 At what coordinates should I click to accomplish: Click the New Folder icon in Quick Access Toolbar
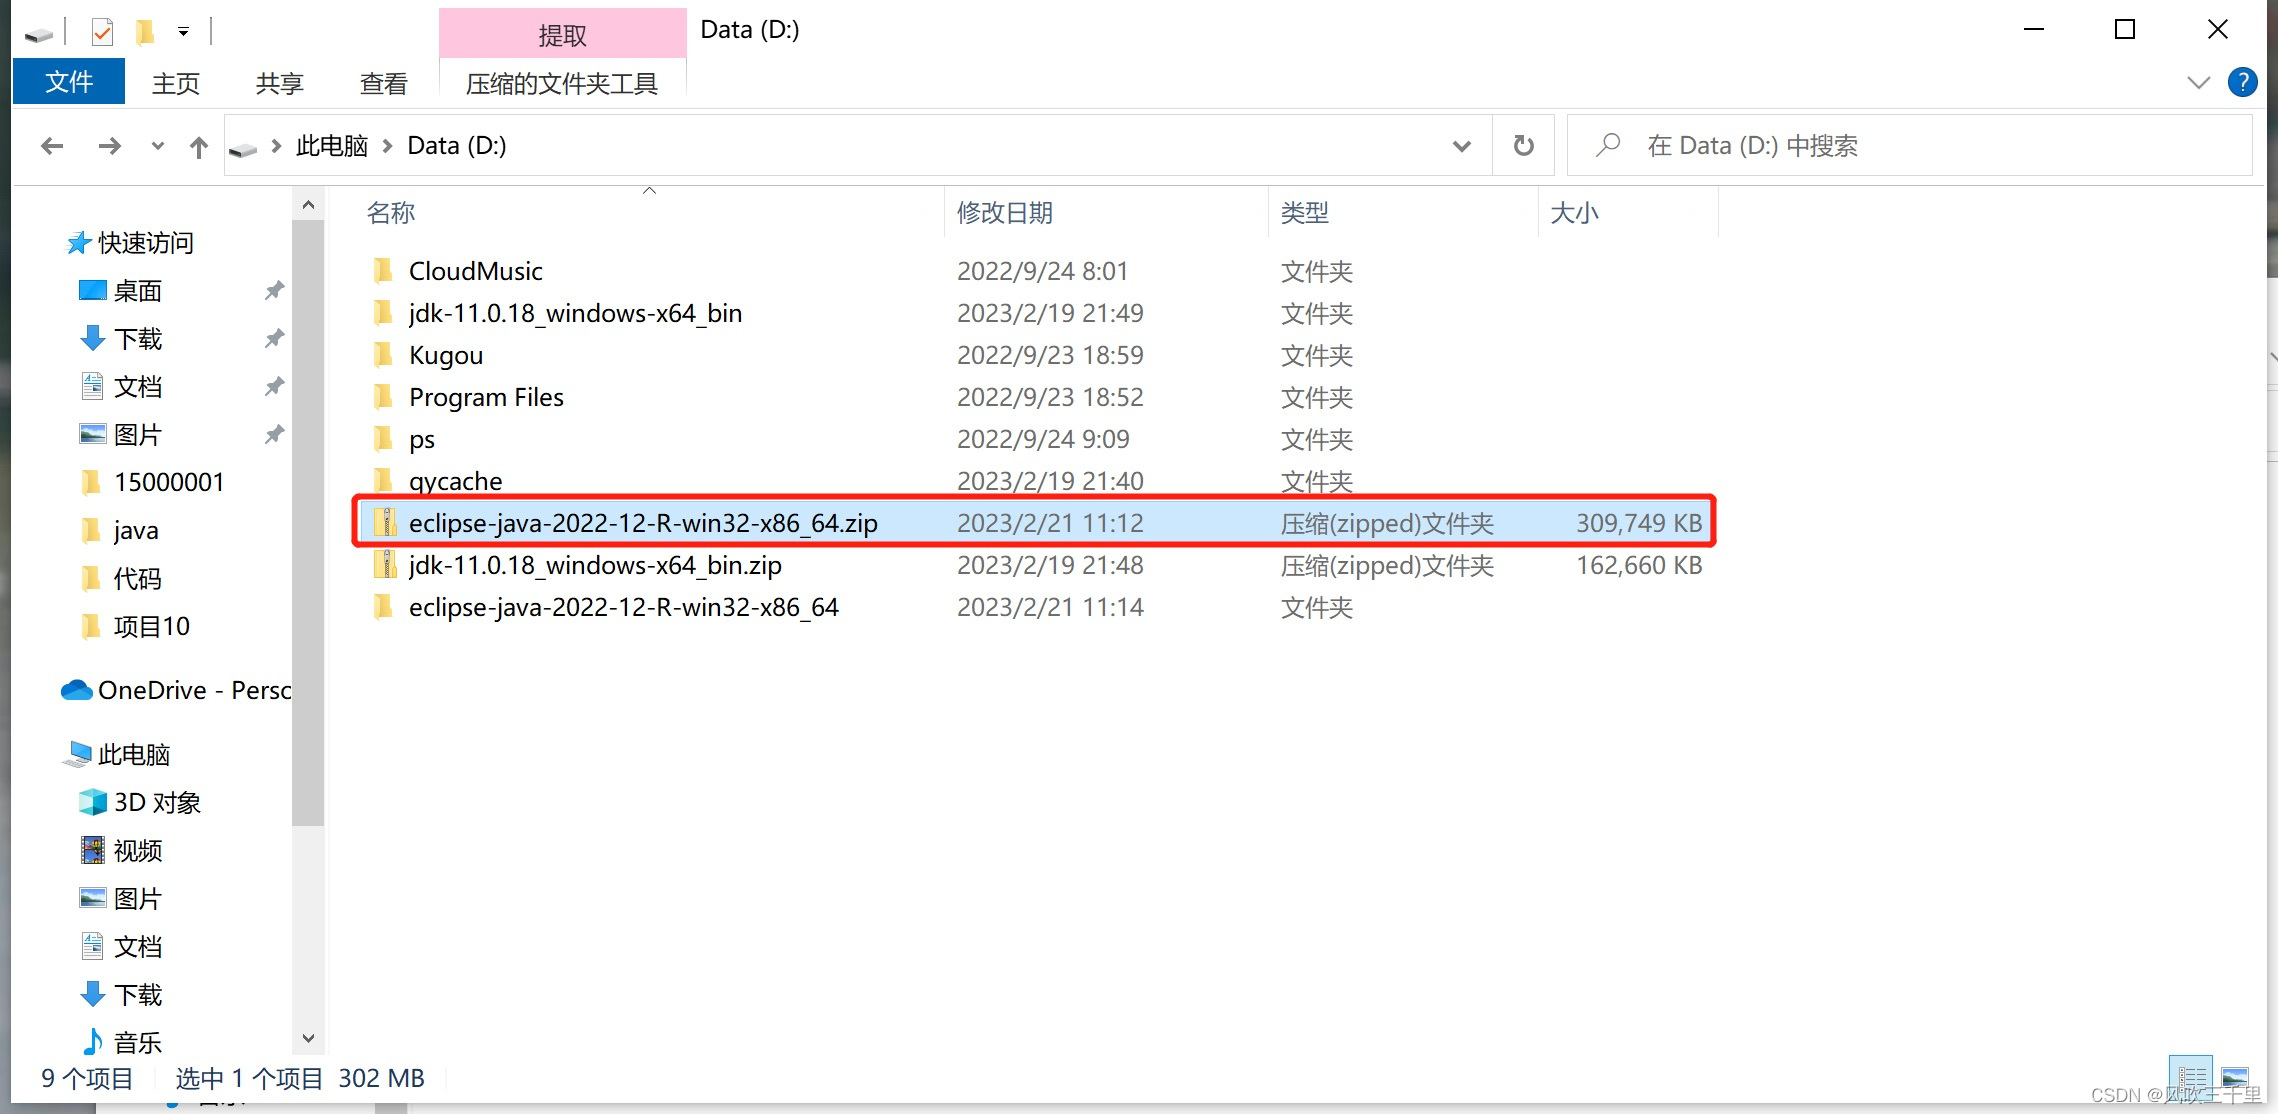coord(144,30)
